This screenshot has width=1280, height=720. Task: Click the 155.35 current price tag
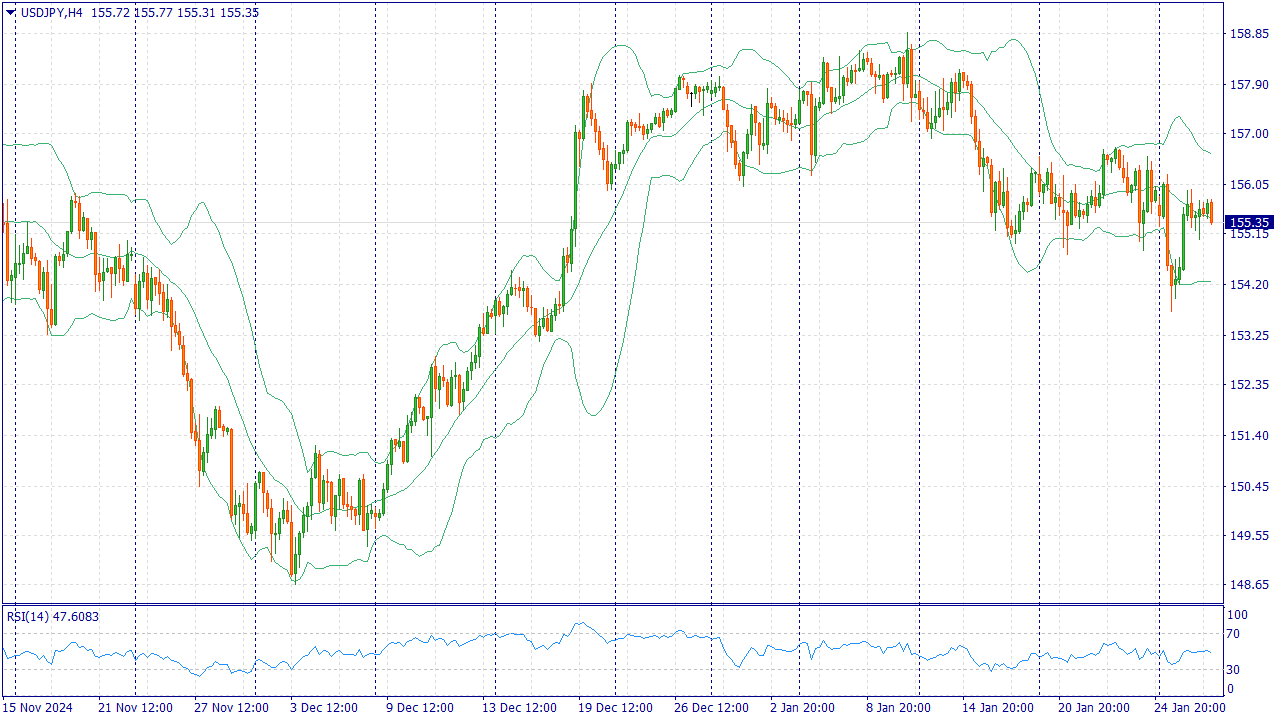pyautogui.click(x=1248, y=222)
